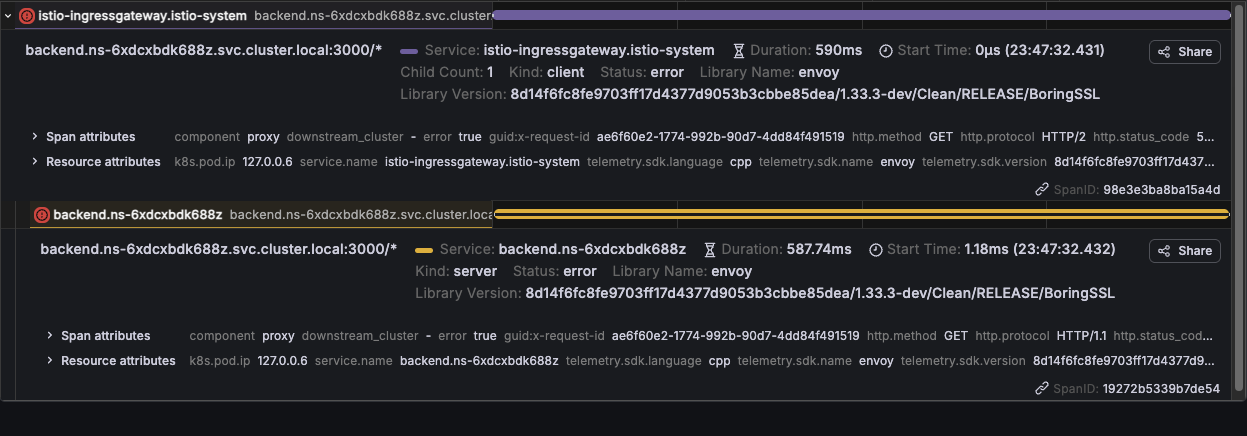Click clock icon beside Start Time 0μs
Image resolution: width=1247 pixels, height=436 pixels.
coord(886,50)
